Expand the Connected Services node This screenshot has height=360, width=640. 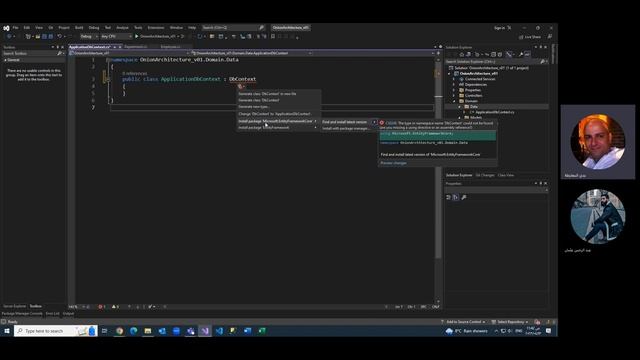click(454, 79)
